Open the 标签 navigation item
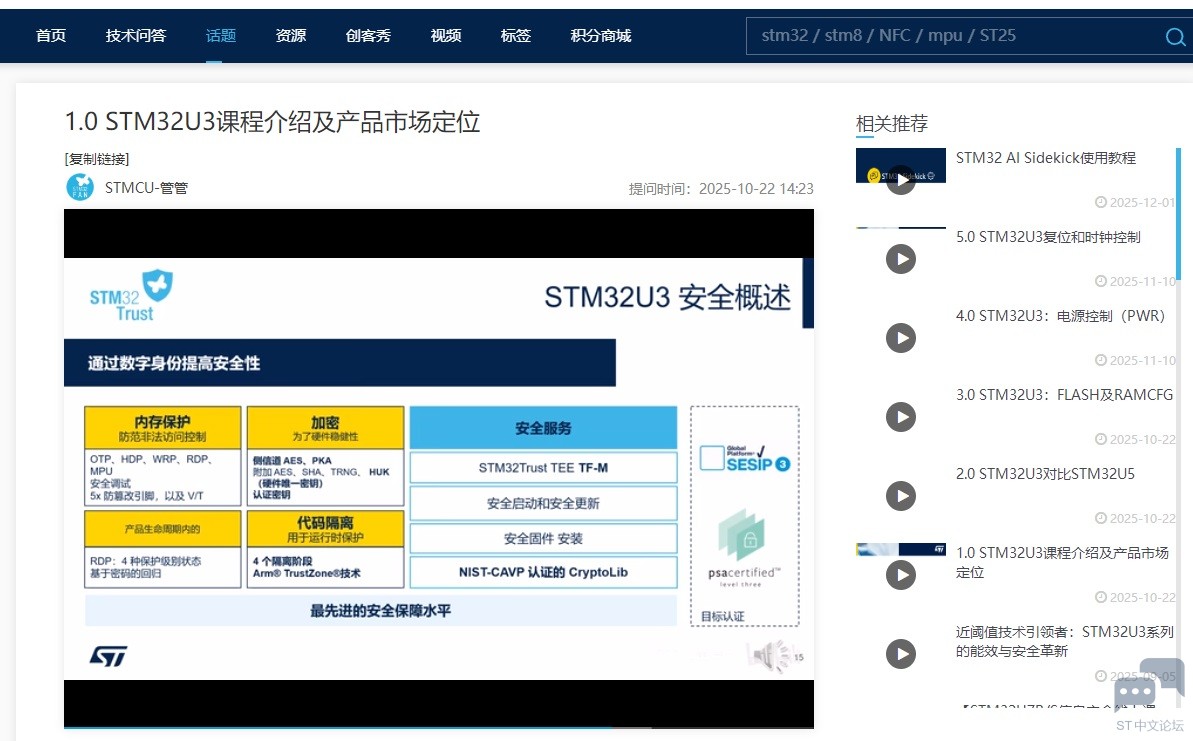Screen dimensions: 1193x741 click(x=516, y=36)
